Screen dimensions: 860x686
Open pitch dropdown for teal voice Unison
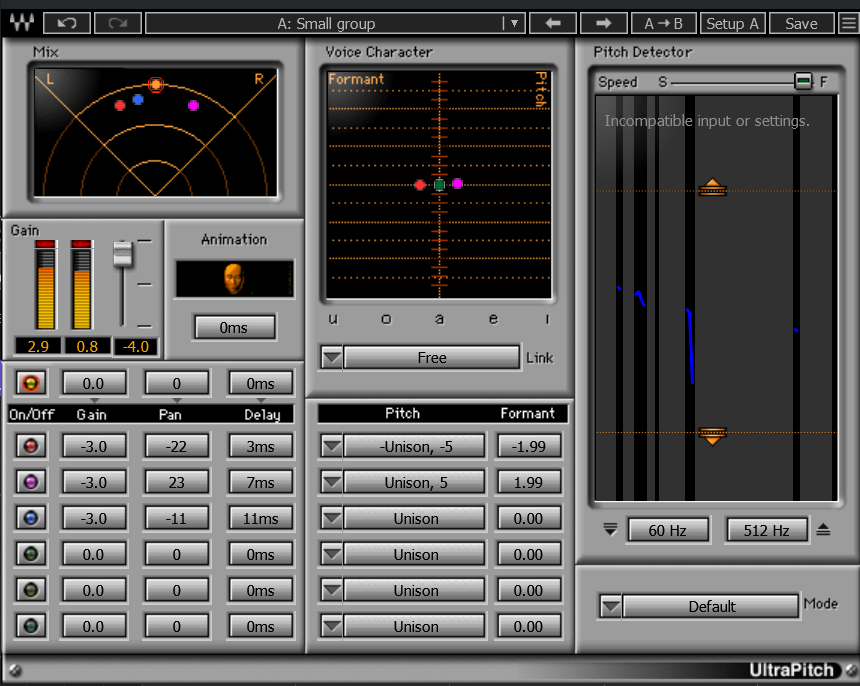332,626
